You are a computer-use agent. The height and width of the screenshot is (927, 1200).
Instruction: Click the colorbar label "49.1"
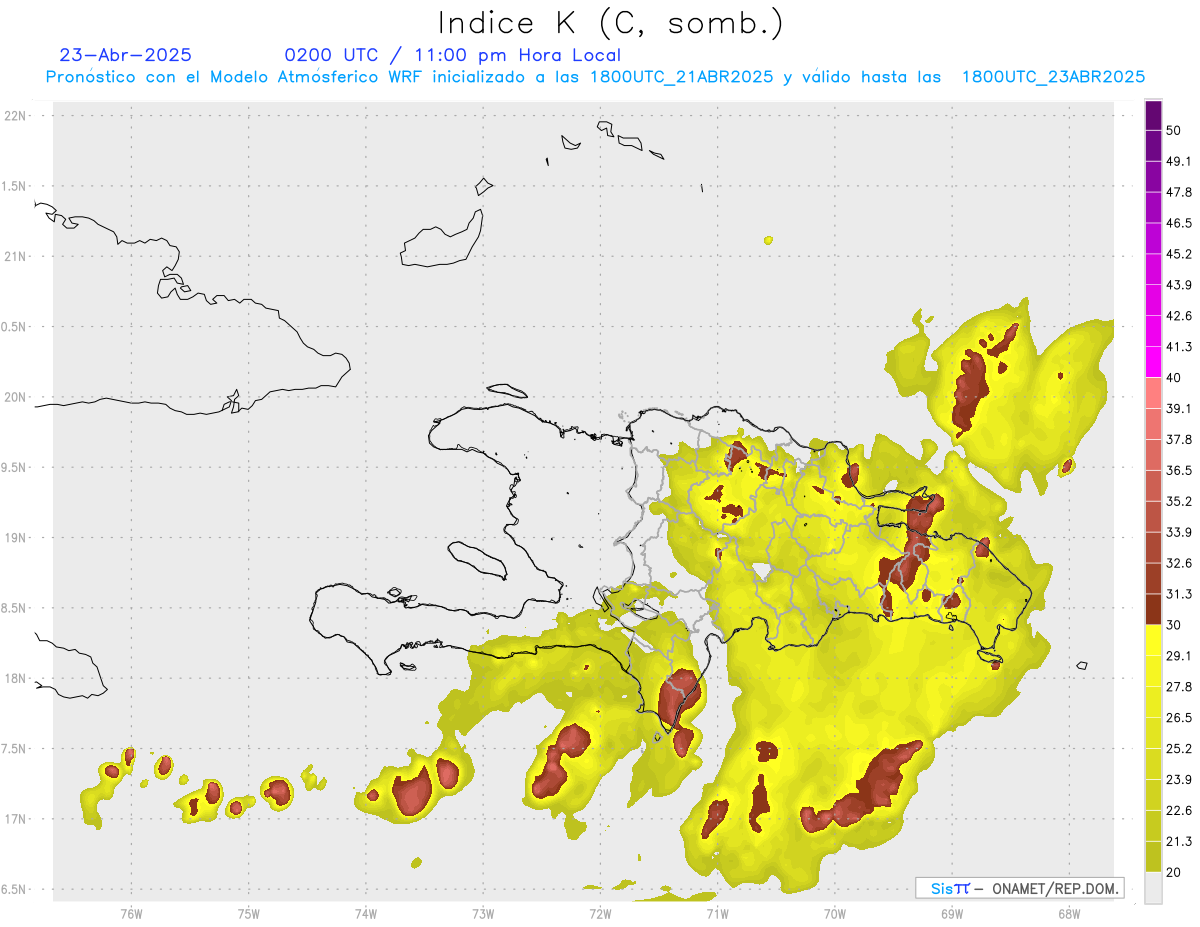[1179, 161]
